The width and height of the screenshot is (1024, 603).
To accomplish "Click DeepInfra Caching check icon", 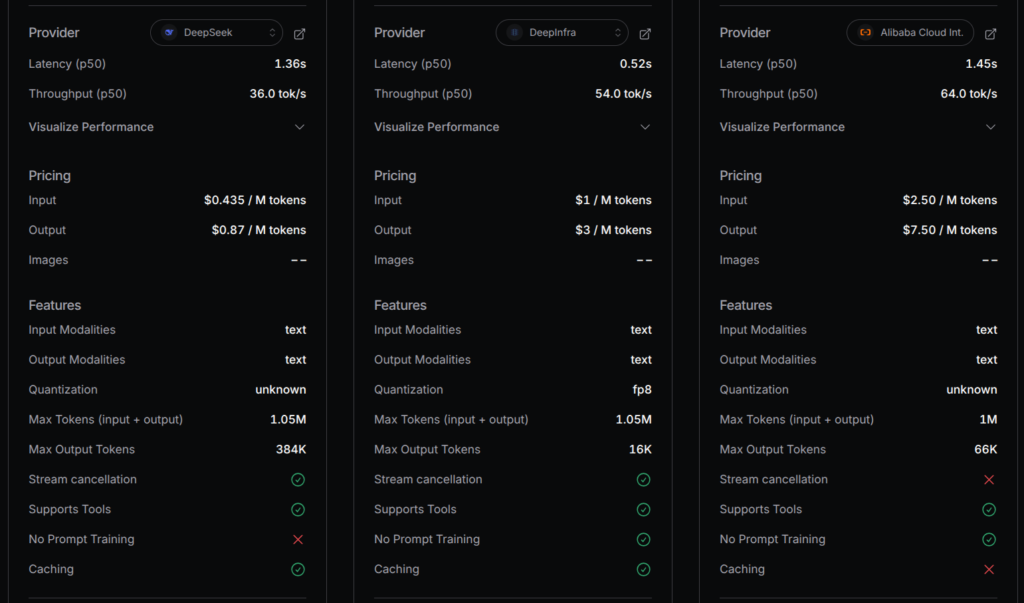I will click(x=643, y=570).
